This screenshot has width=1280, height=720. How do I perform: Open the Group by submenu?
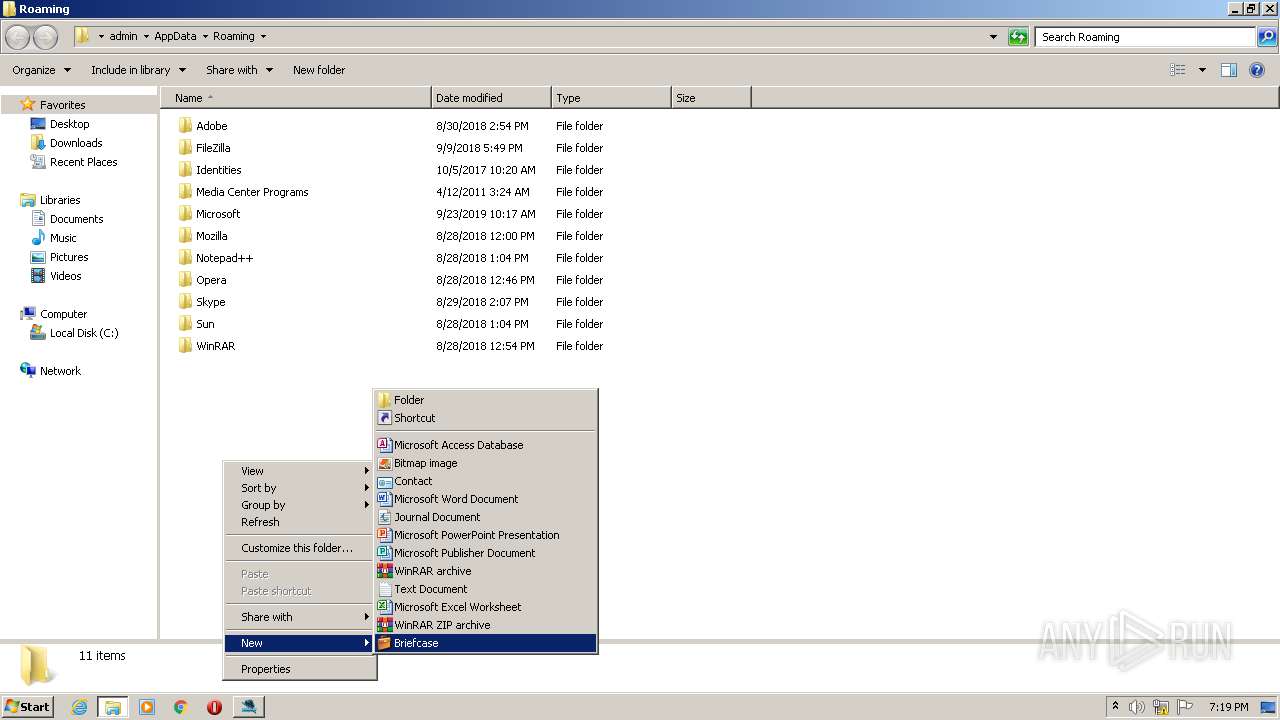point(299,505)
